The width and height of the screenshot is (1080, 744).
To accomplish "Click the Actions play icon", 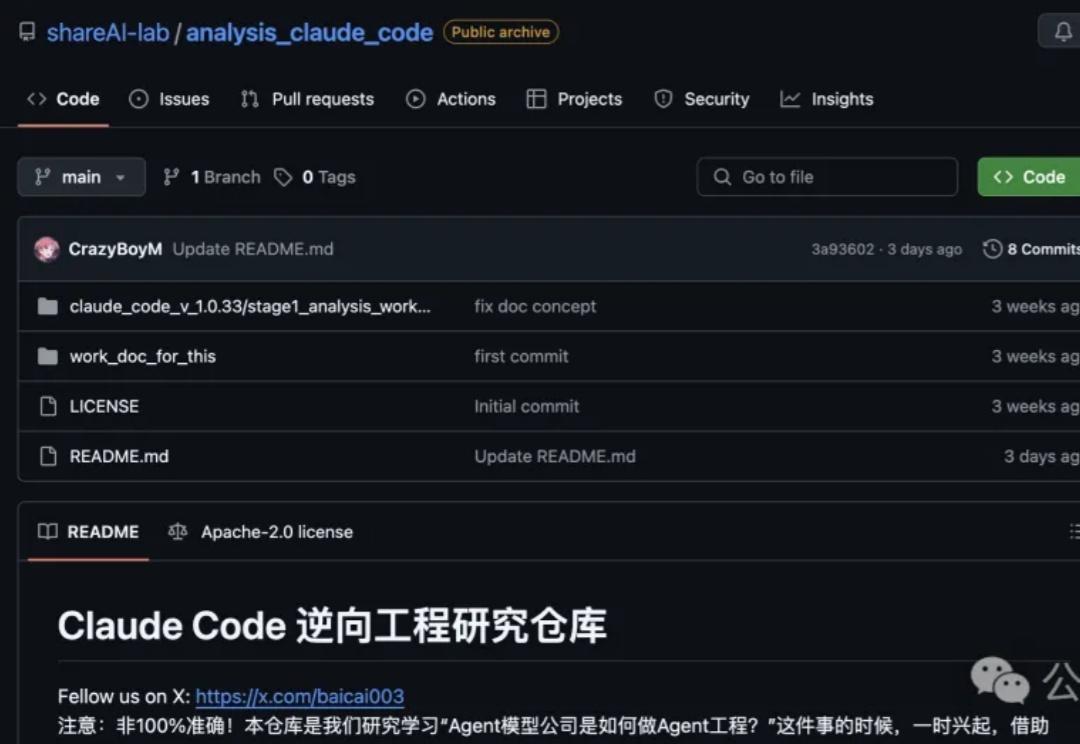I will [415, 99].
